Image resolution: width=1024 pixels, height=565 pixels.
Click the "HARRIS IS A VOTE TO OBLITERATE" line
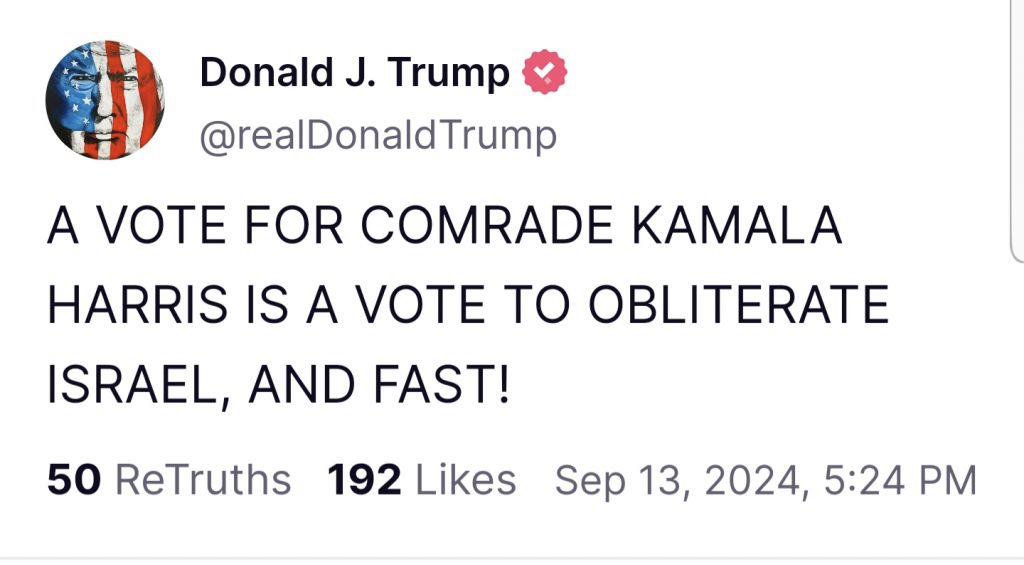pyautogui.click(x=468, y=304)
